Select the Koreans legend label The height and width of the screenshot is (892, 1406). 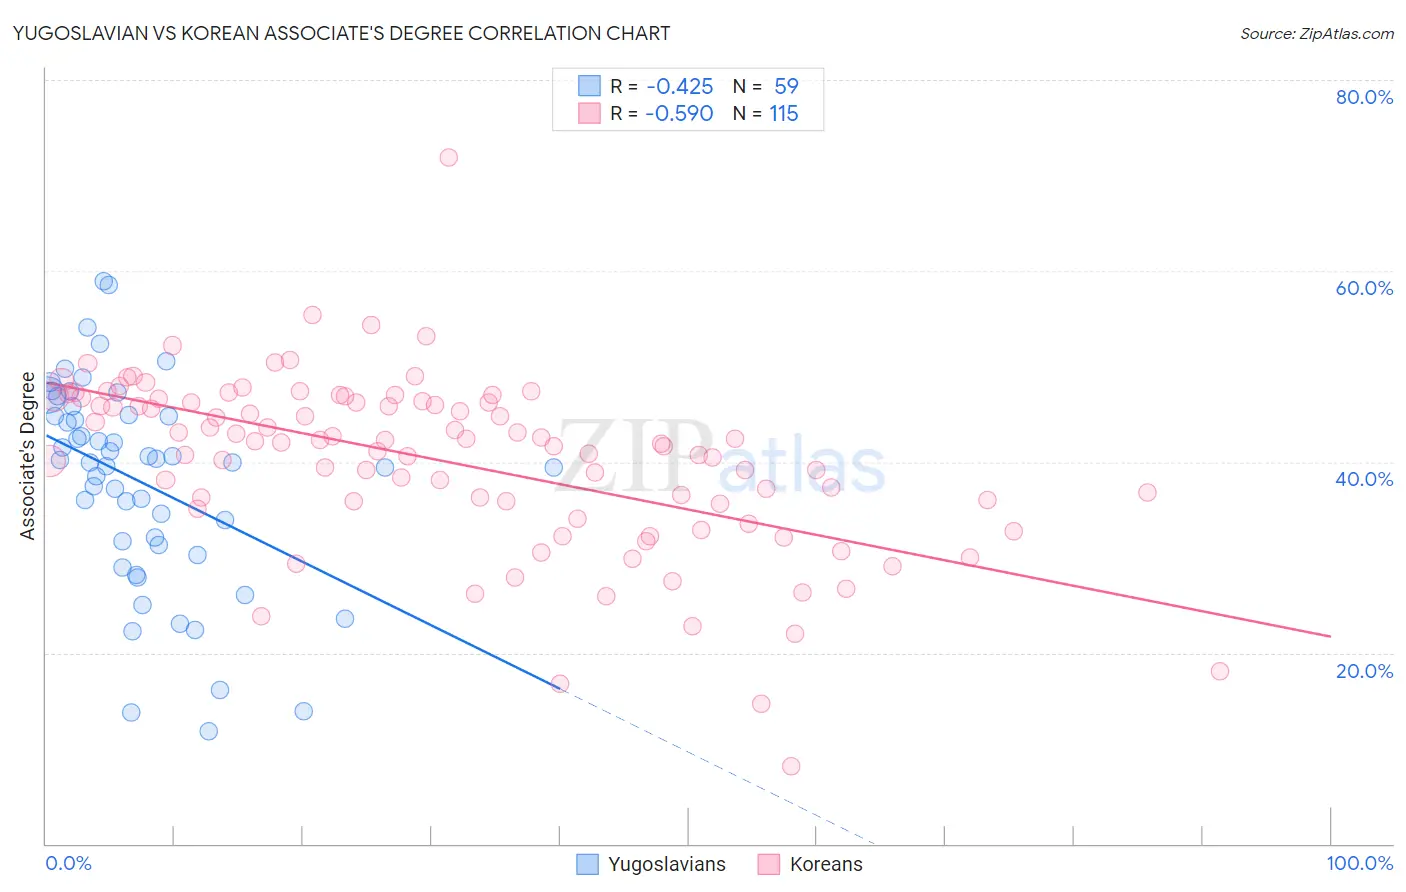coord(826,864)
